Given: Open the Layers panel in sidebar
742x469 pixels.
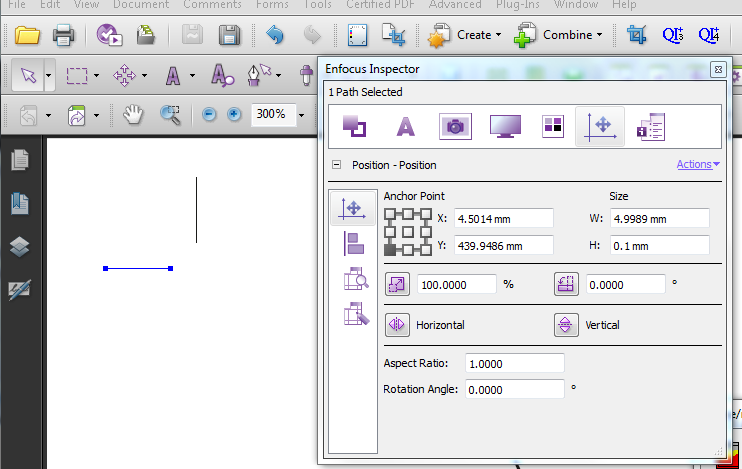Looking at the screenshot, I should coord(20,247).
